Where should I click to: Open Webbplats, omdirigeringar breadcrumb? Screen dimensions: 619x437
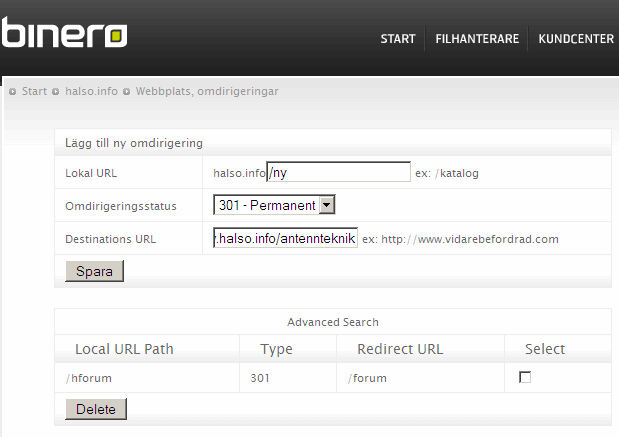[x=207, y=91]
